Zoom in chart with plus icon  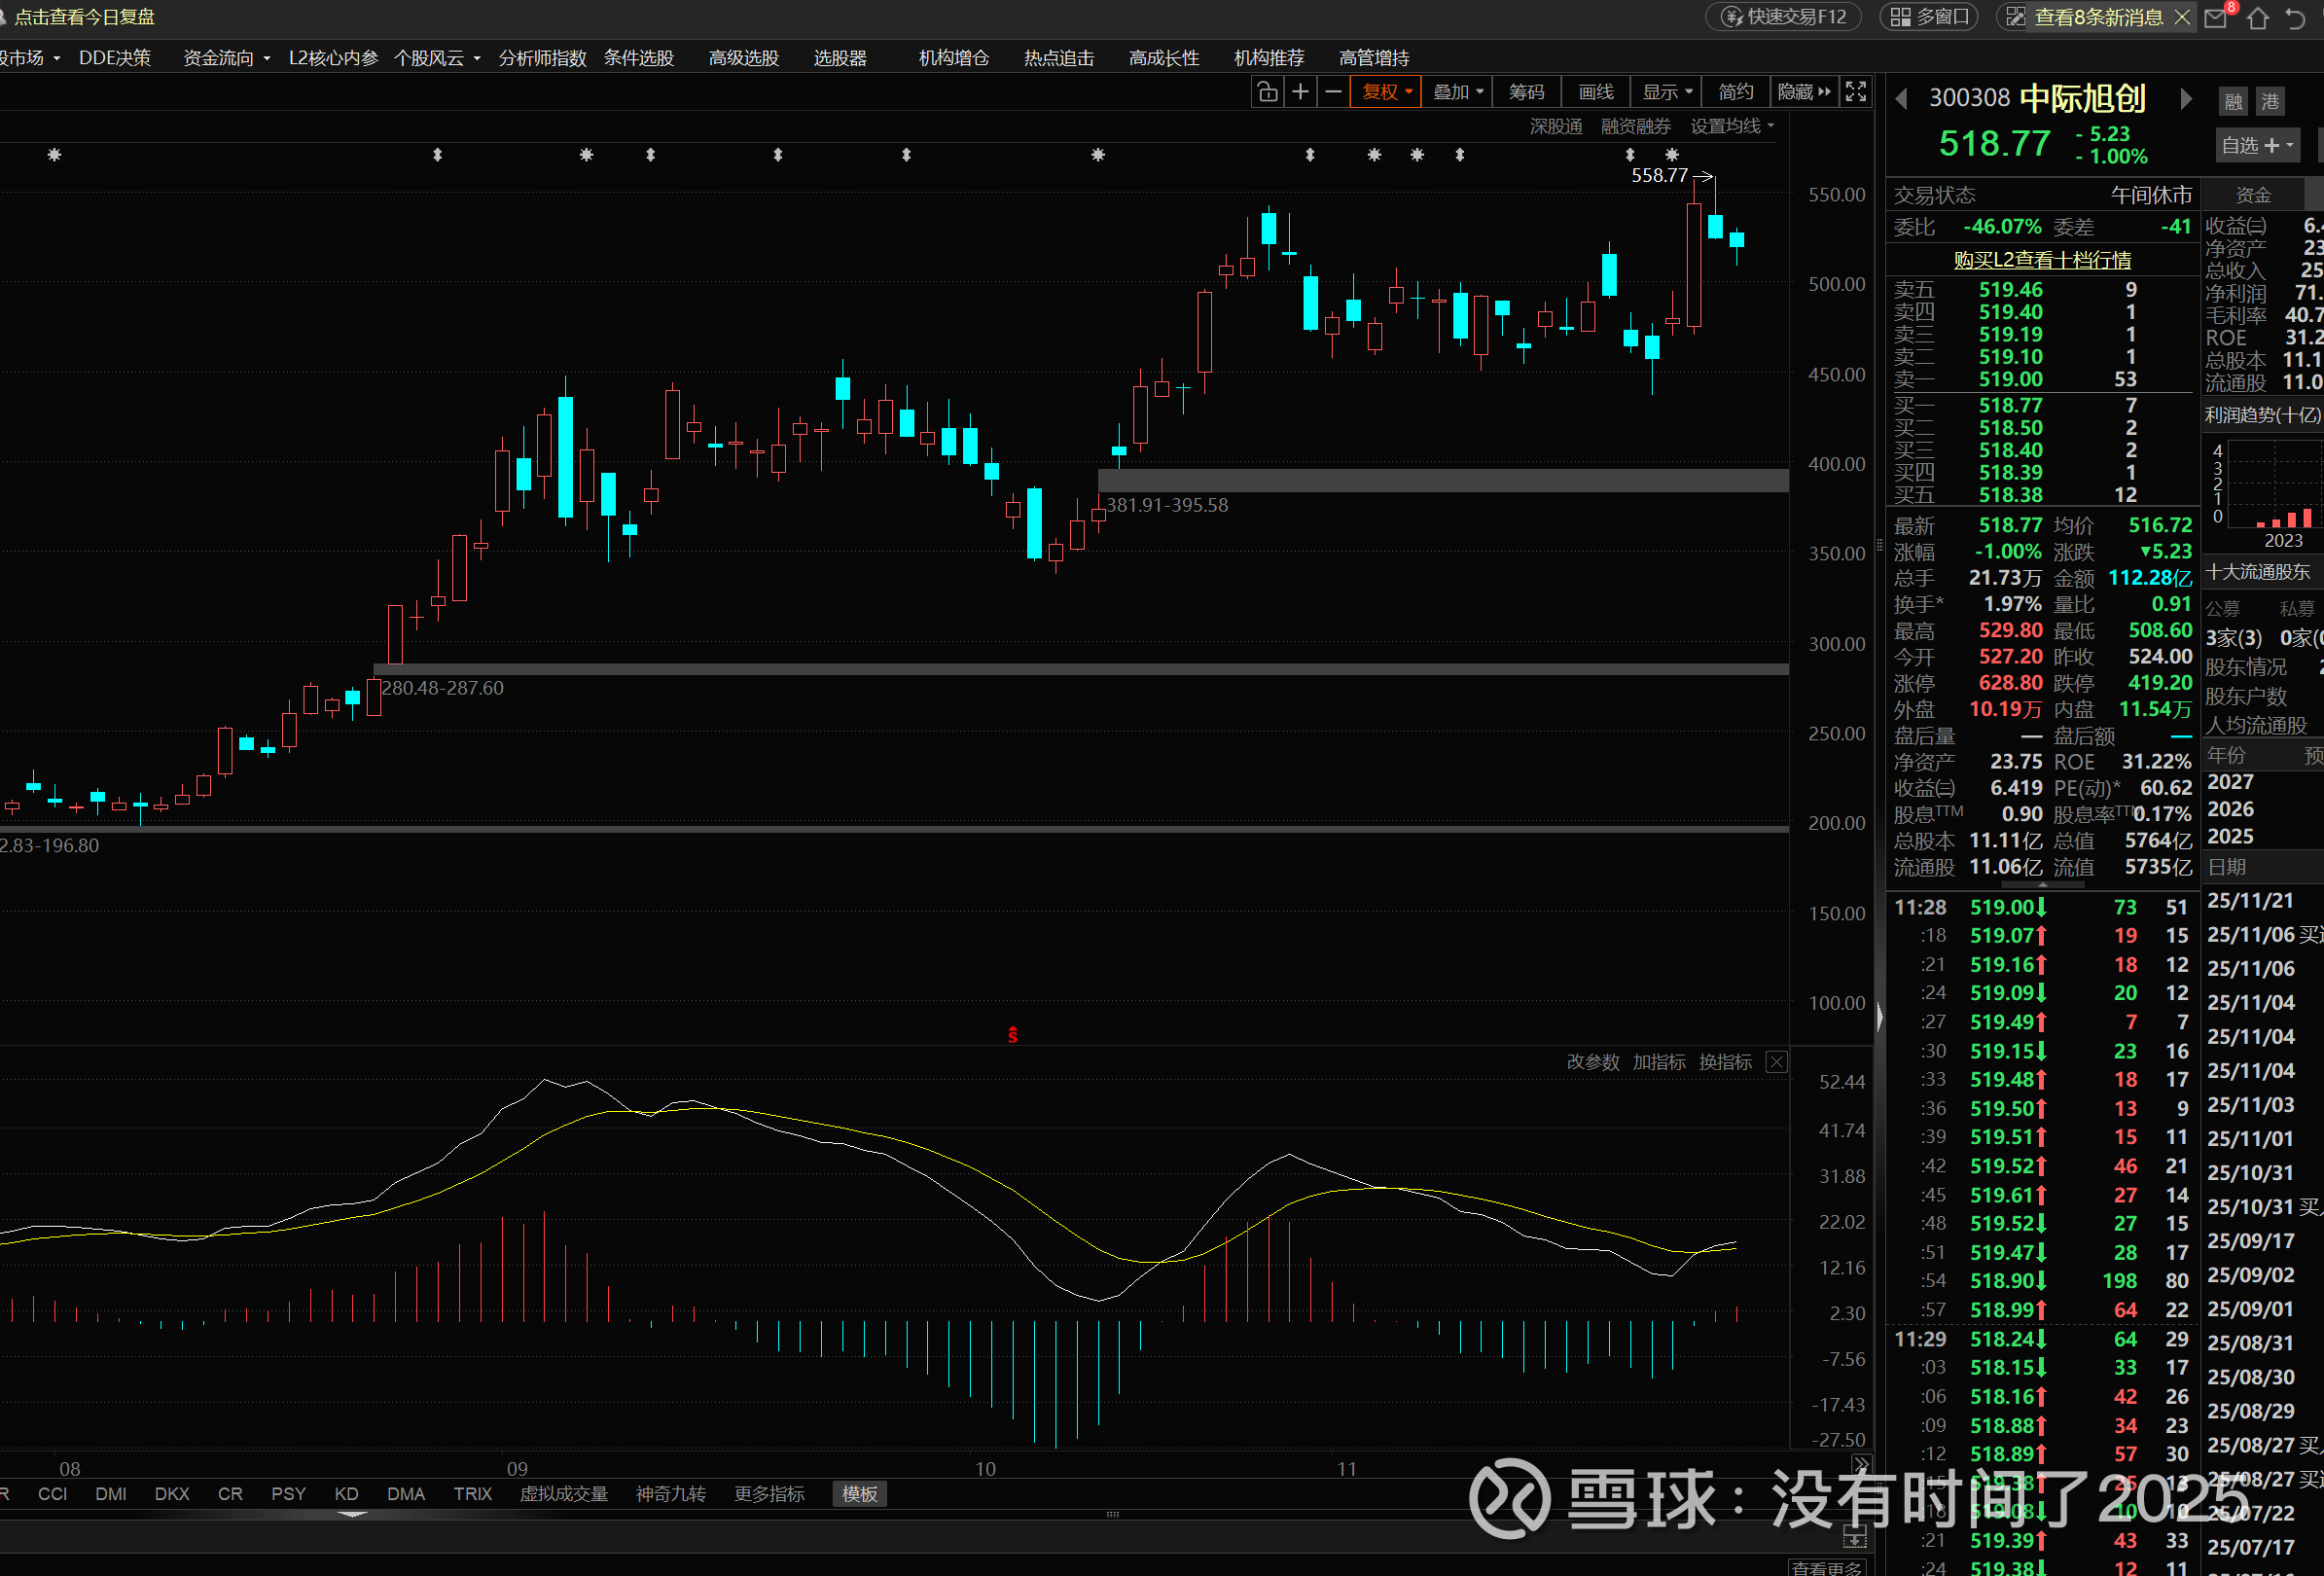[1300, 92]
